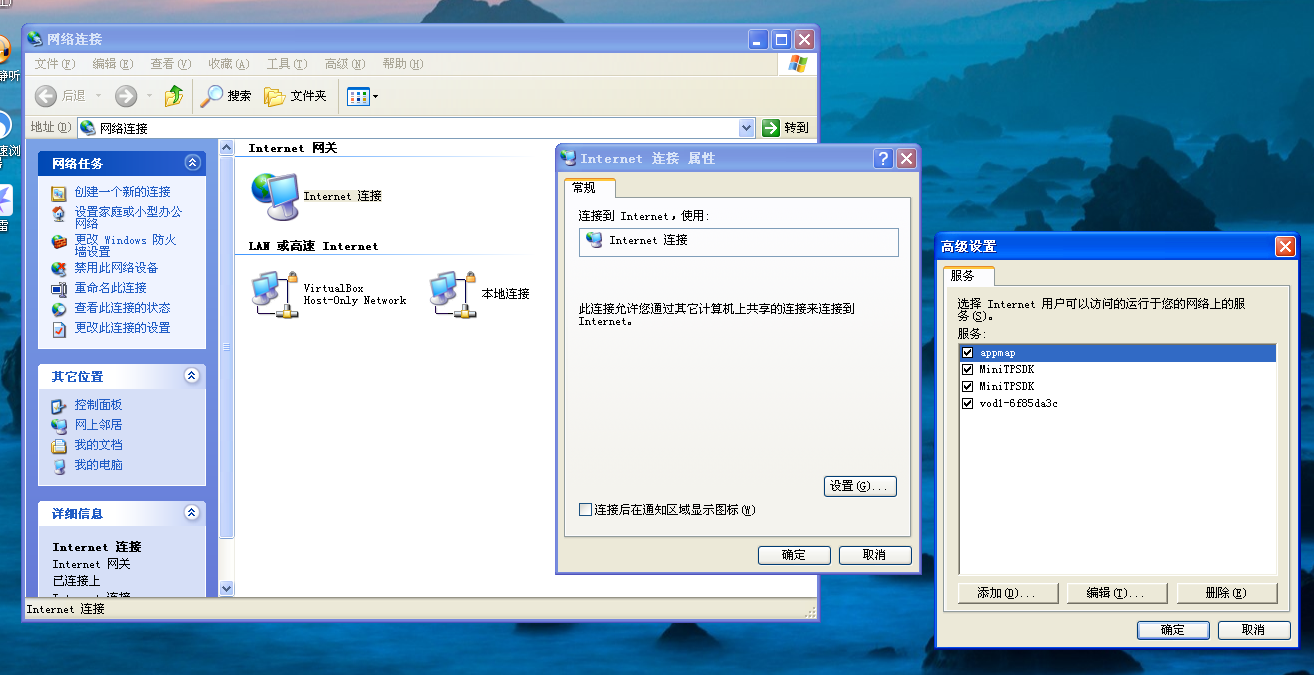Open the address bar dropdown arrow
Image resolution: width=1314 pixels, height=675 pixels.
coord(746,128)
